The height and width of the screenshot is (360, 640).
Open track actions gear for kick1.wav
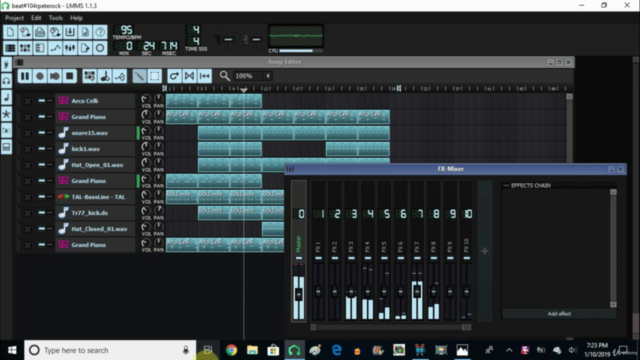(x=27, y=149)
